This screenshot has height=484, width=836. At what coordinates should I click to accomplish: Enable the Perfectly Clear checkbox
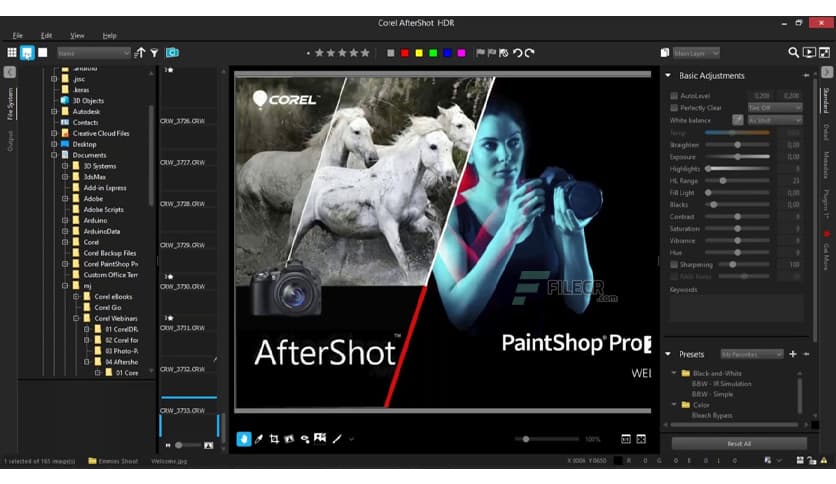(x=674, y=108)
